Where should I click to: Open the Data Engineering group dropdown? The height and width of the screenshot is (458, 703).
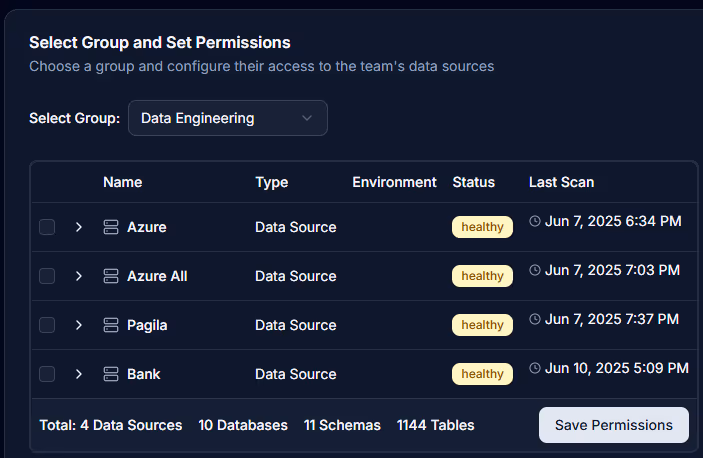[228, 118]
